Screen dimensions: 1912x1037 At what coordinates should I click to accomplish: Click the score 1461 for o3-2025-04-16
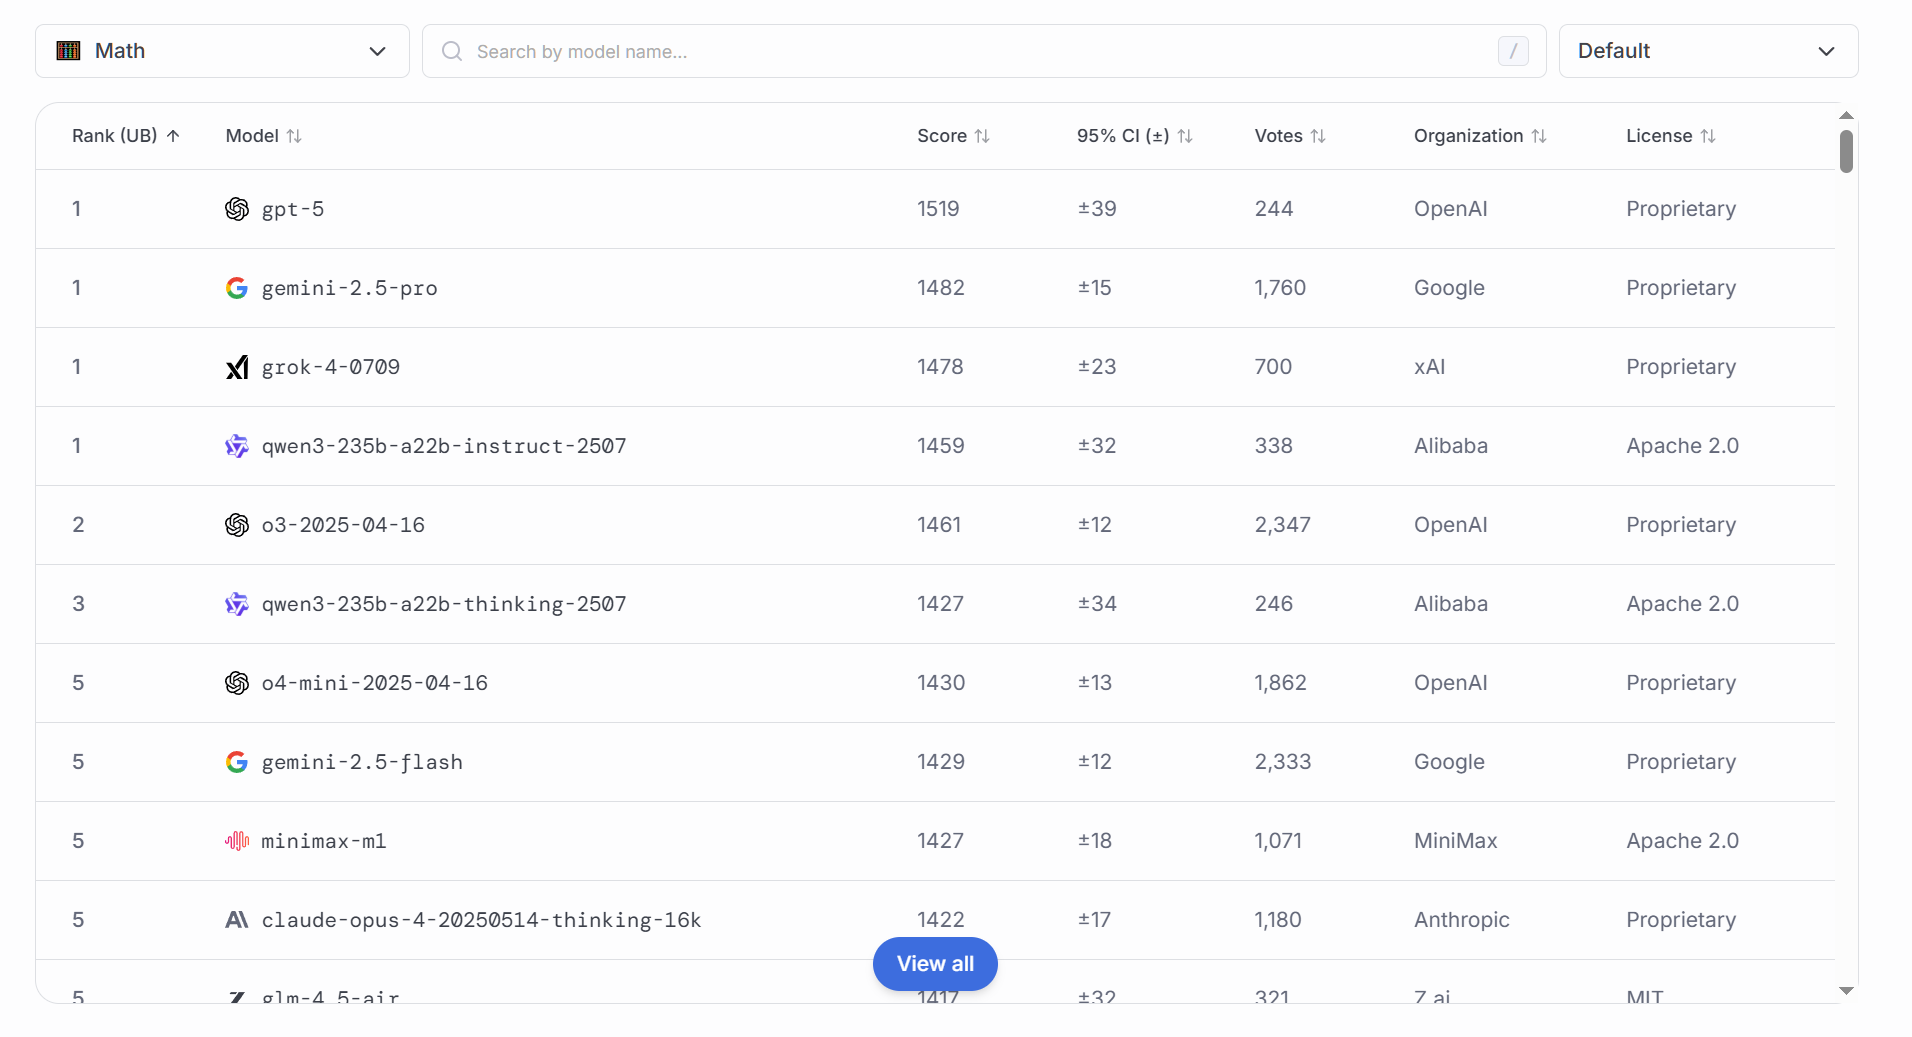tap(939, 525)
